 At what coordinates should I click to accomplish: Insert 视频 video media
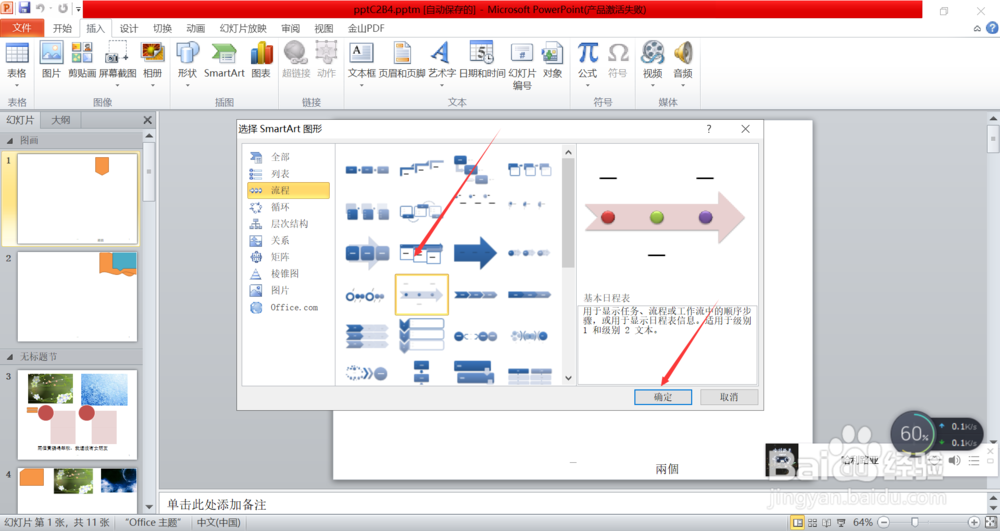pos(652,62)
